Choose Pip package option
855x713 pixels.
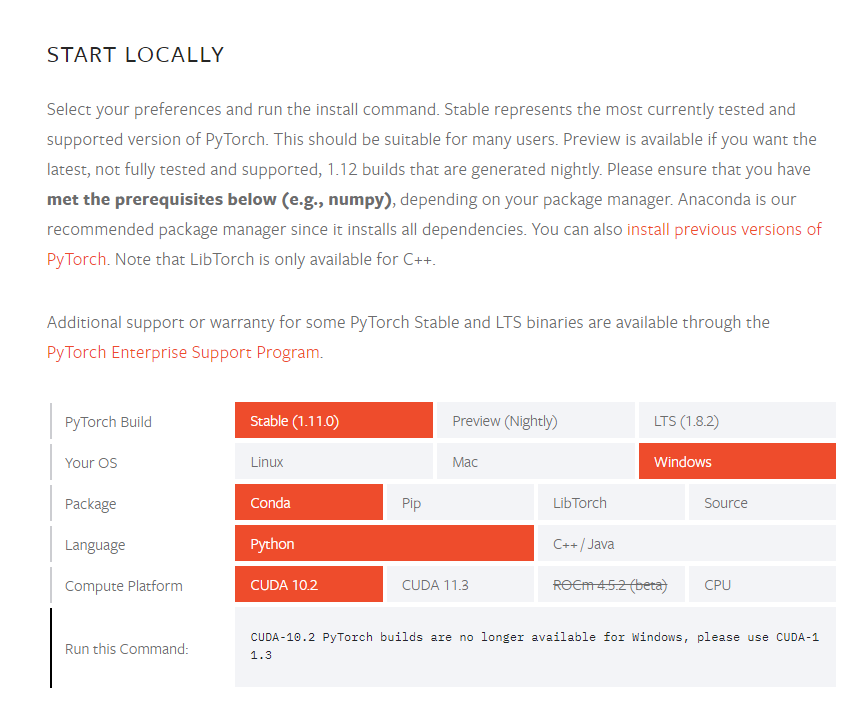pyautogui.click(x=460, y=502)
